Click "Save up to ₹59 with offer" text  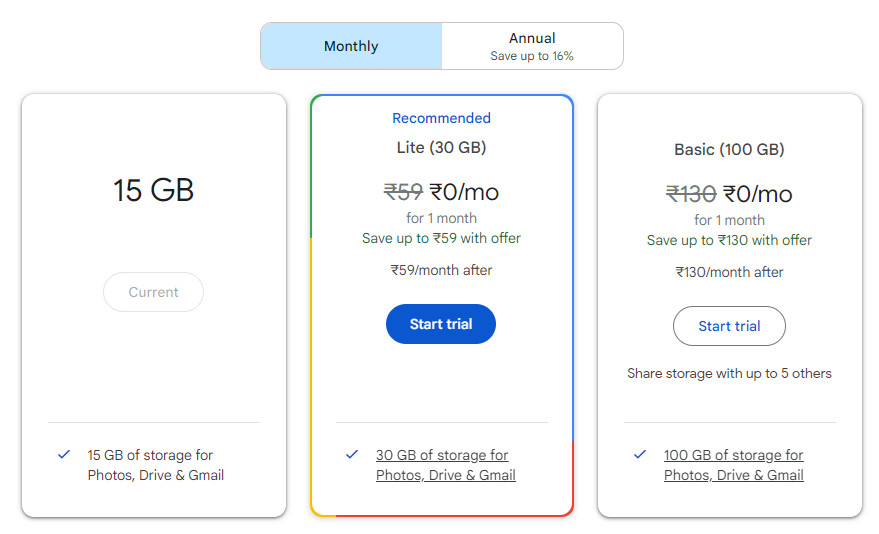441,238
